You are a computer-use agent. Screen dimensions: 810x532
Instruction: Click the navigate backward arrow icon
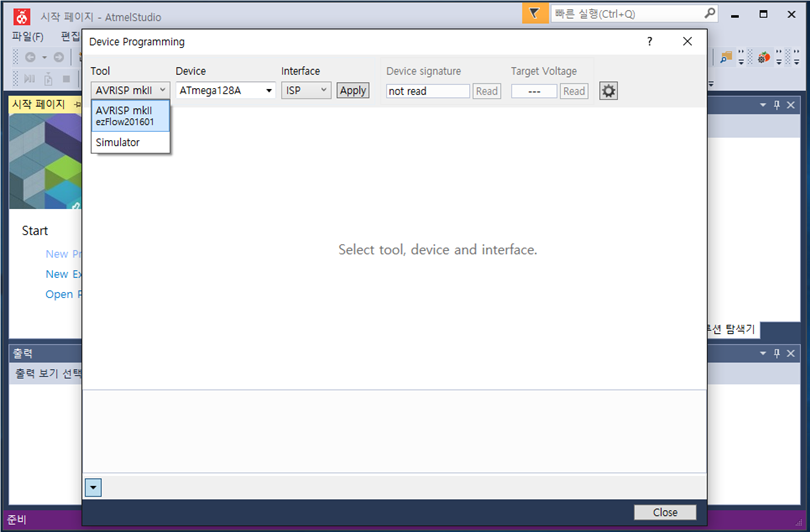30,57
